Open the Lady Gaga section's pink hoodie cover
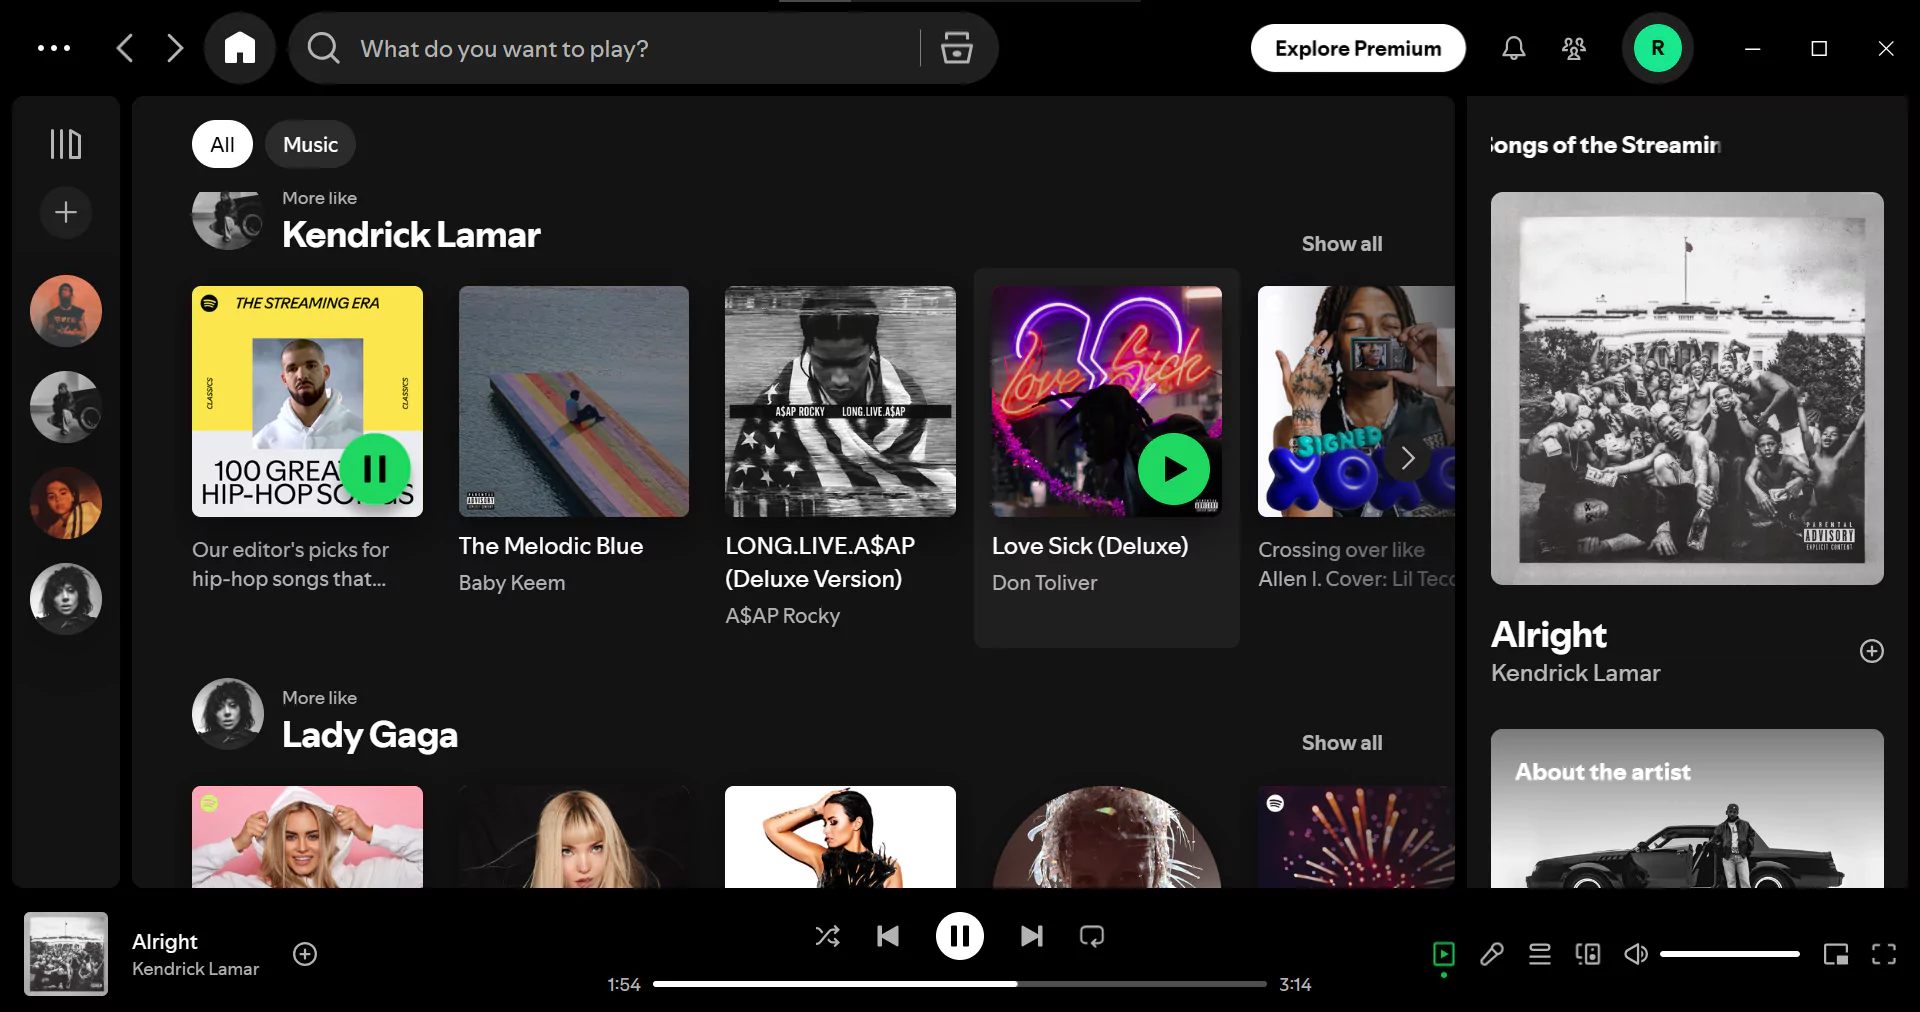Screen dimensions: 1920x1012 307,837
